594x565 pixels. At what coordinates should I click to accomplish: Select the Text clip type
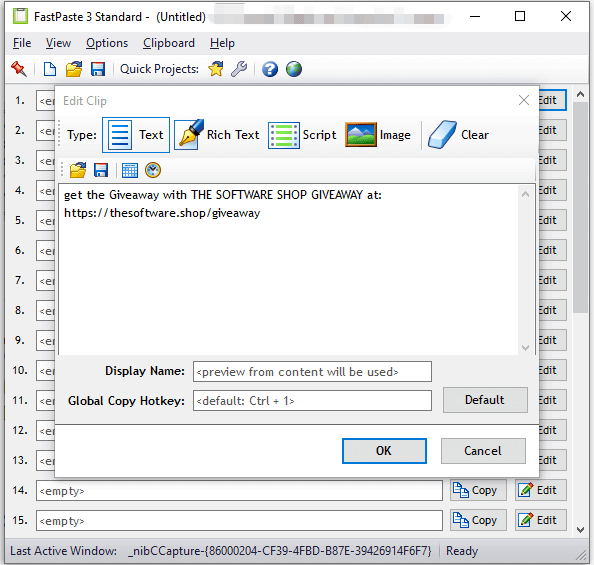tap(136, 135)
